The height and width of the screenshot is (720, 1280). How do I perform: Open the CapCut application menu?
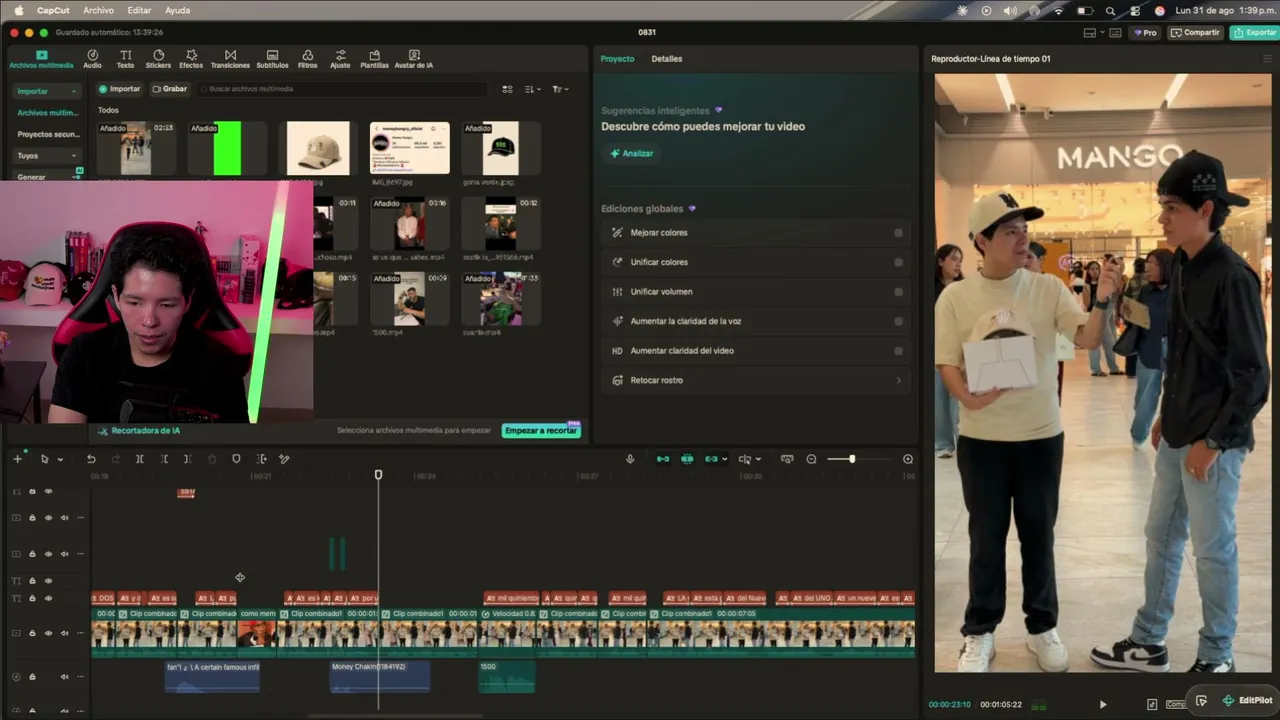[x=51, y=10]
